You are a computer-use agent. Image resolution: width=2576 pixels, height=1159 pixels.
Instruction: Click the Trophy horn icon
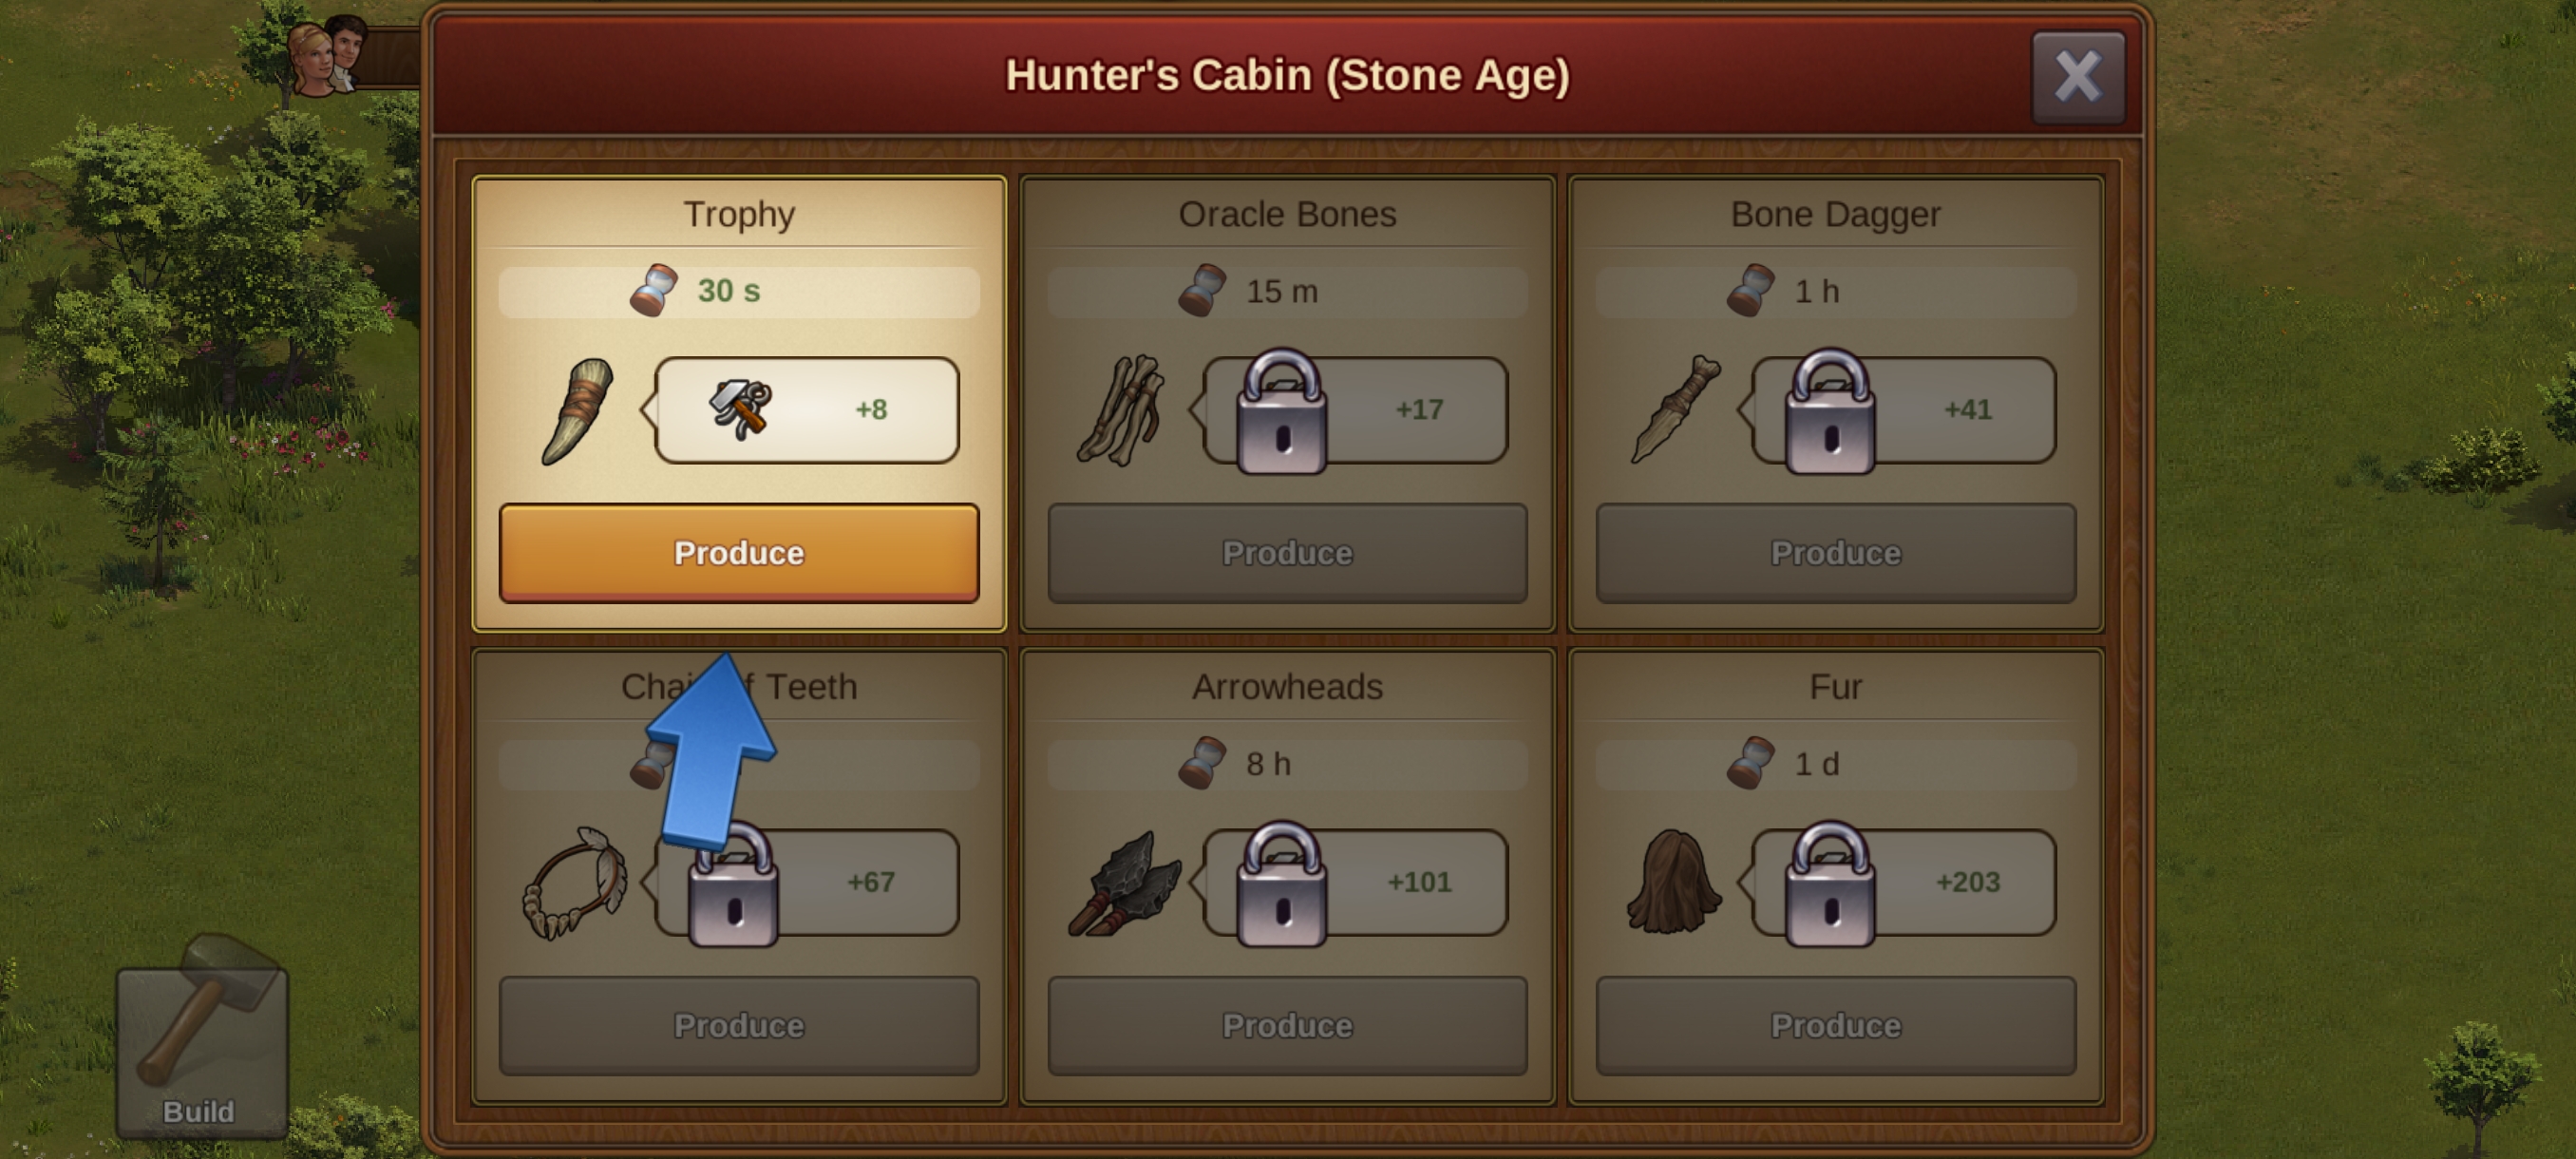click(577, 411)
